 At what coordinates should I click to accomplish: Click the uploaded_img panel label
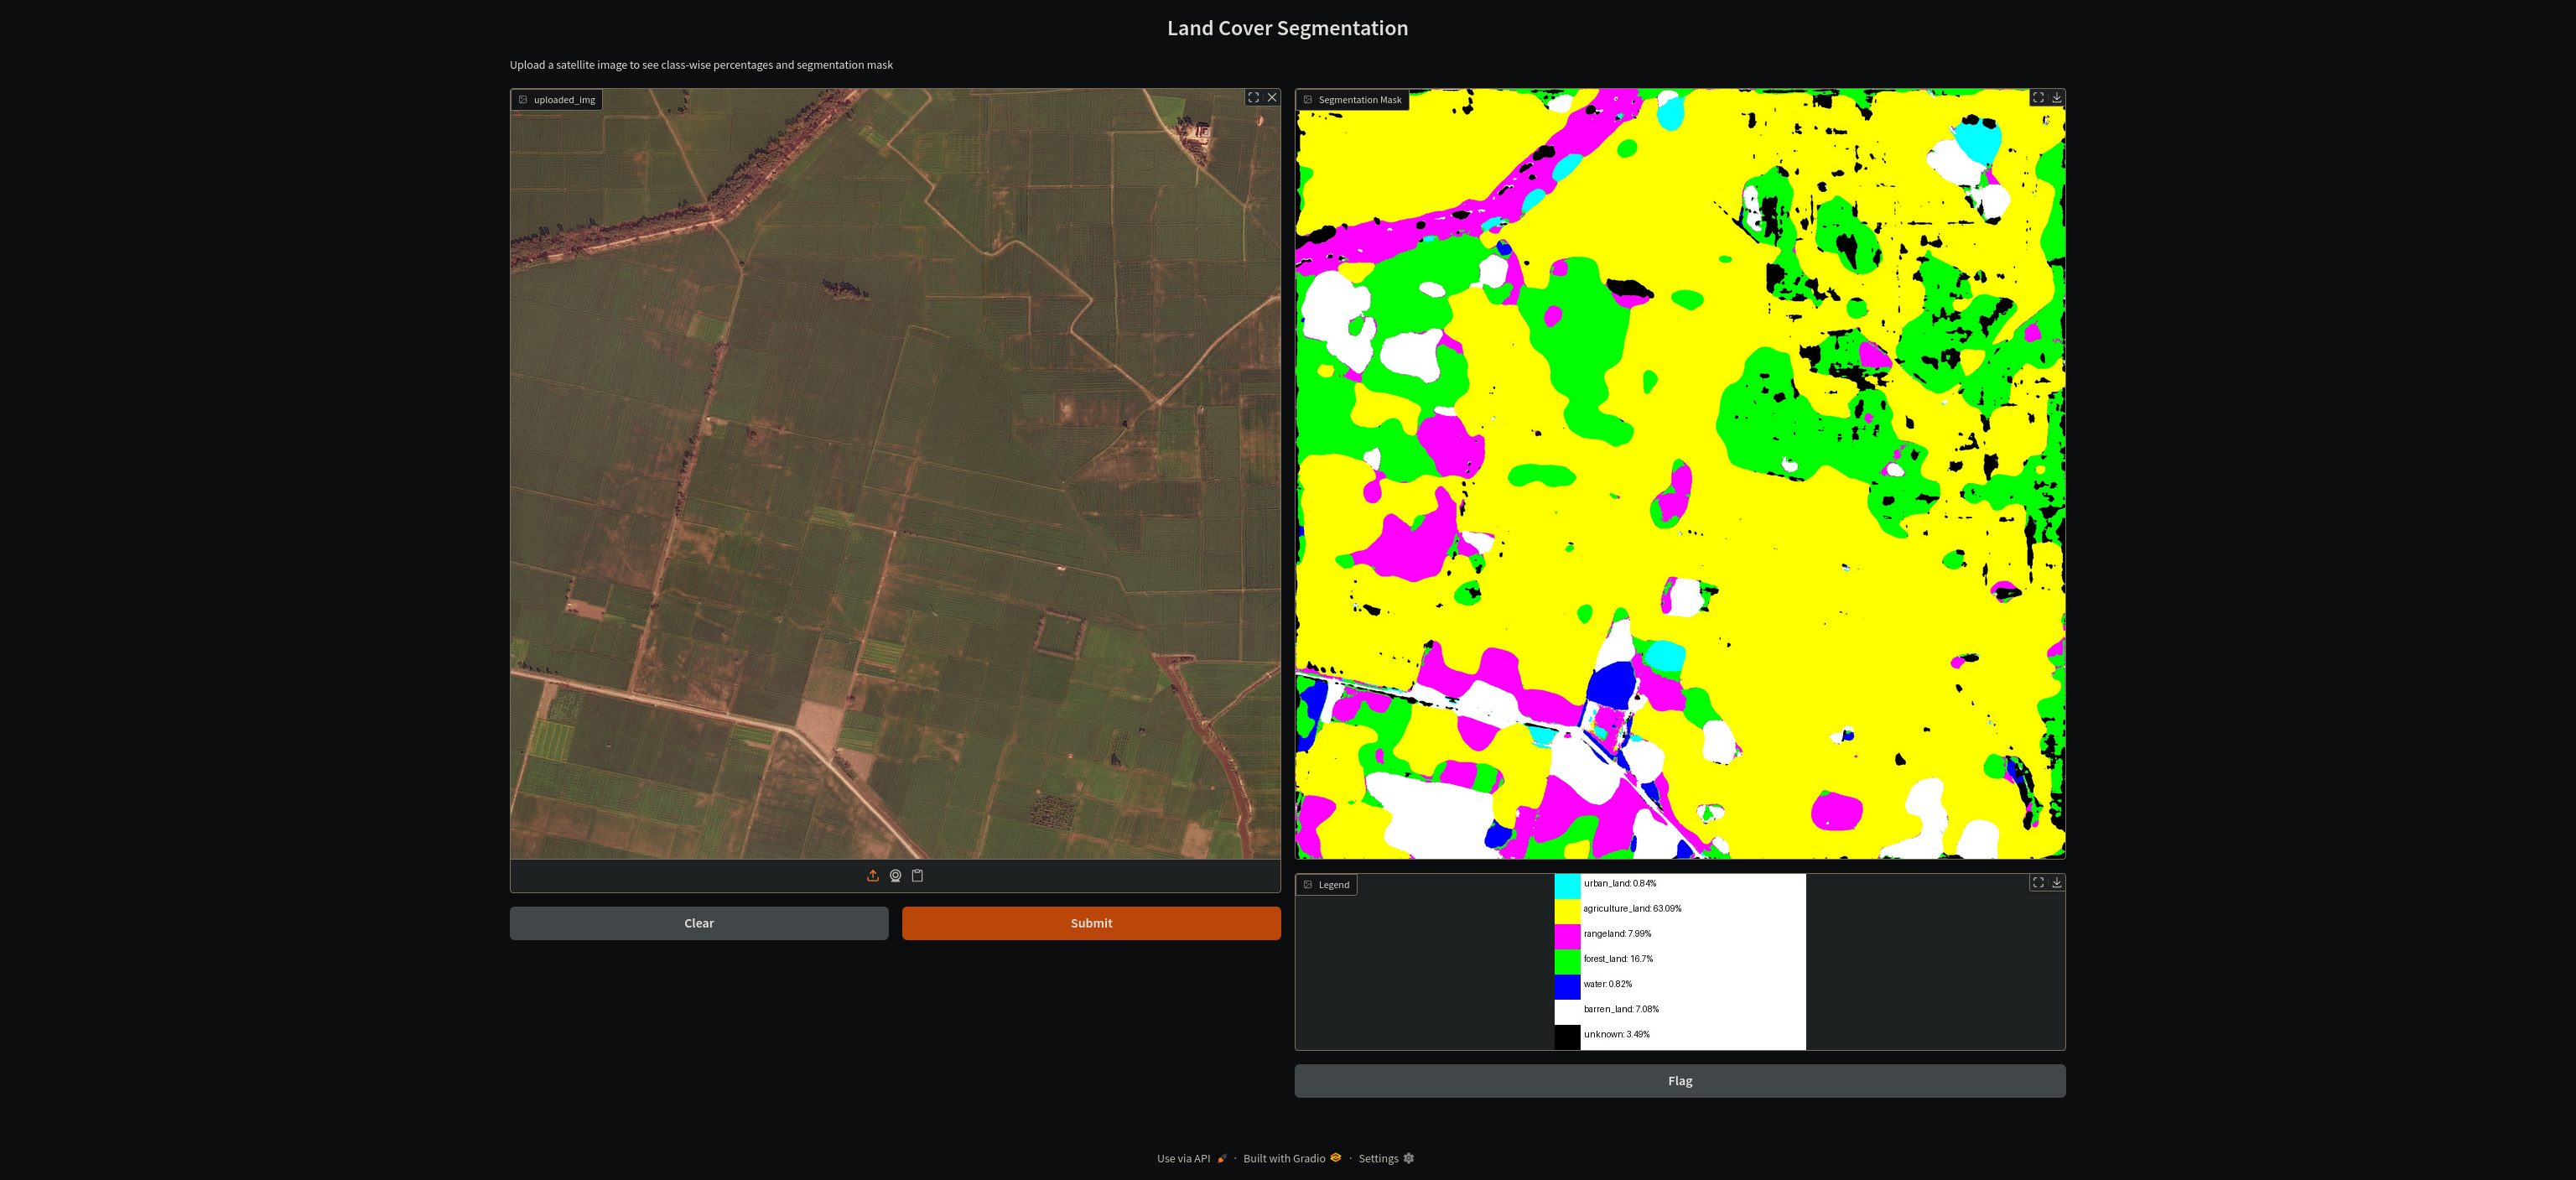(556, 99)
